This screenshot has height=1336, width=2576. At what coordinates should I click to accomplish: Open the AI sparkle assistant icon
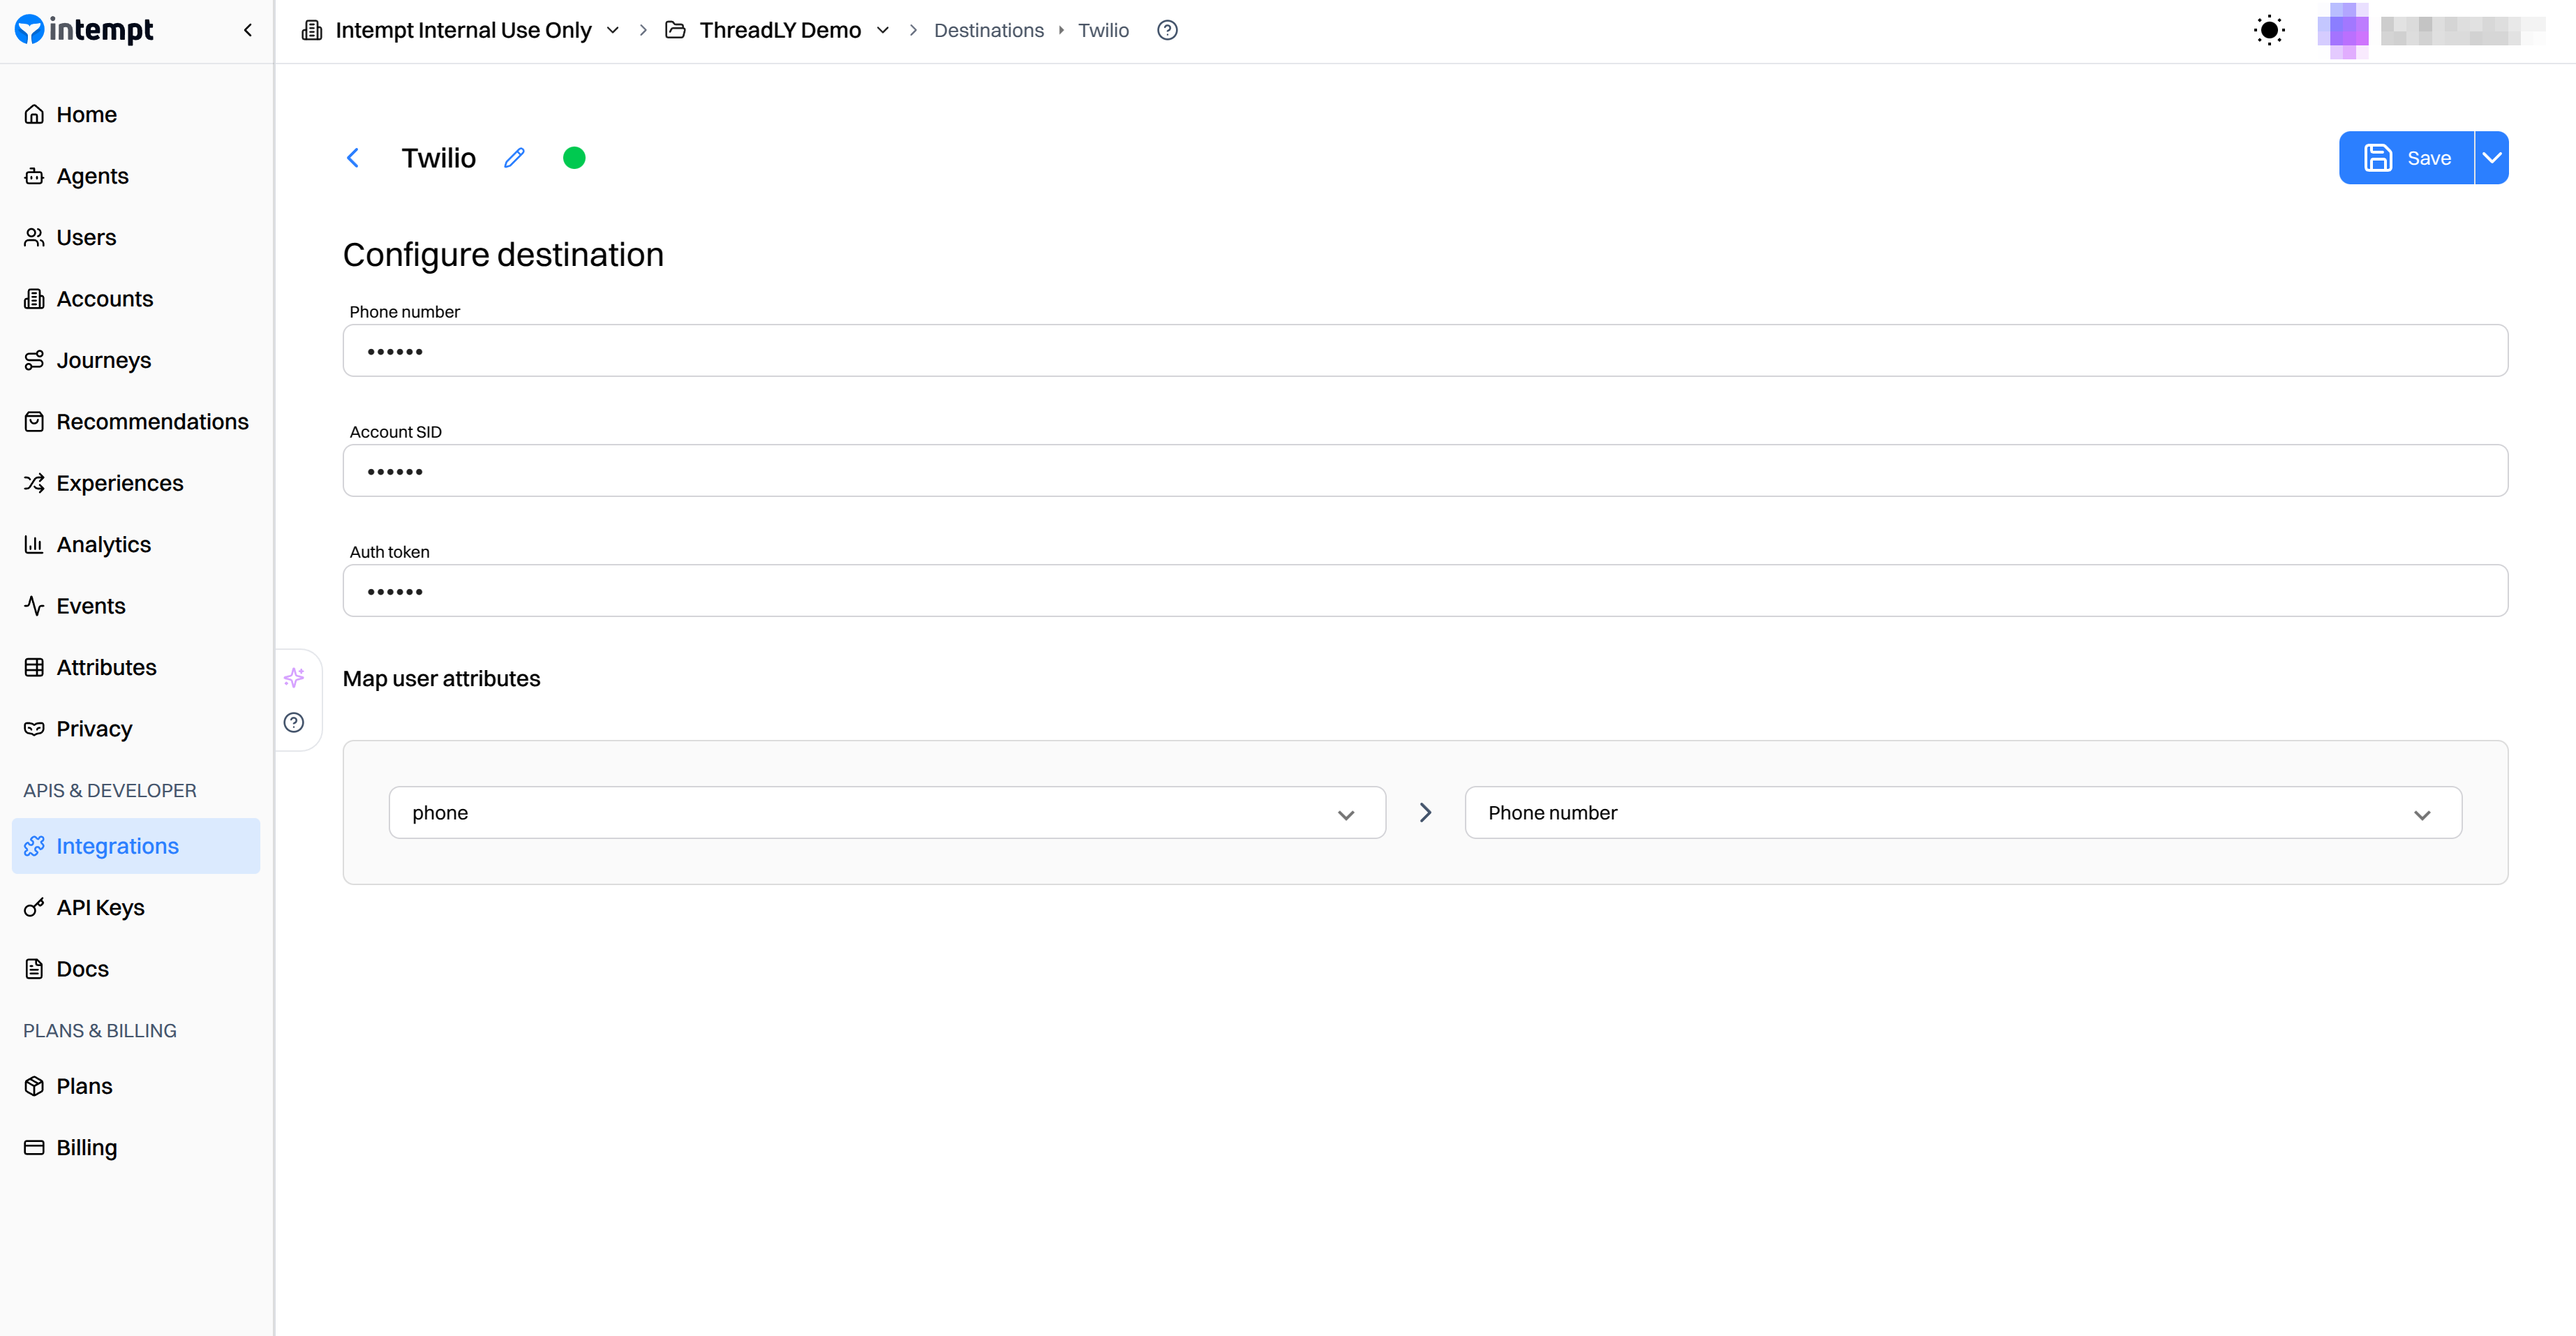[294, 678]
